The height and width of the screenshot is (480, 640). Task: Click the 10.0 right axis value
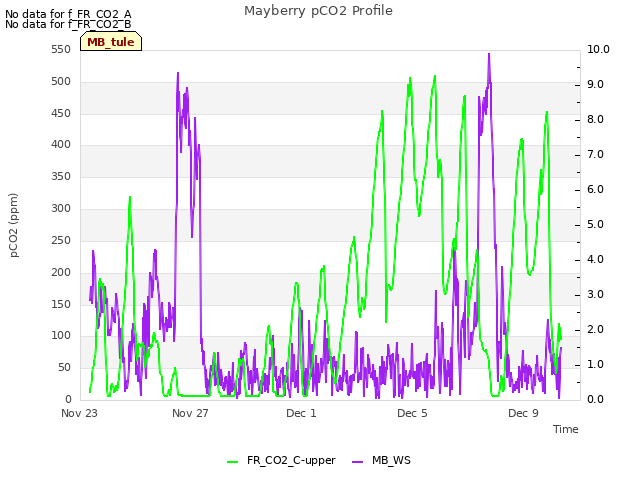598,50
